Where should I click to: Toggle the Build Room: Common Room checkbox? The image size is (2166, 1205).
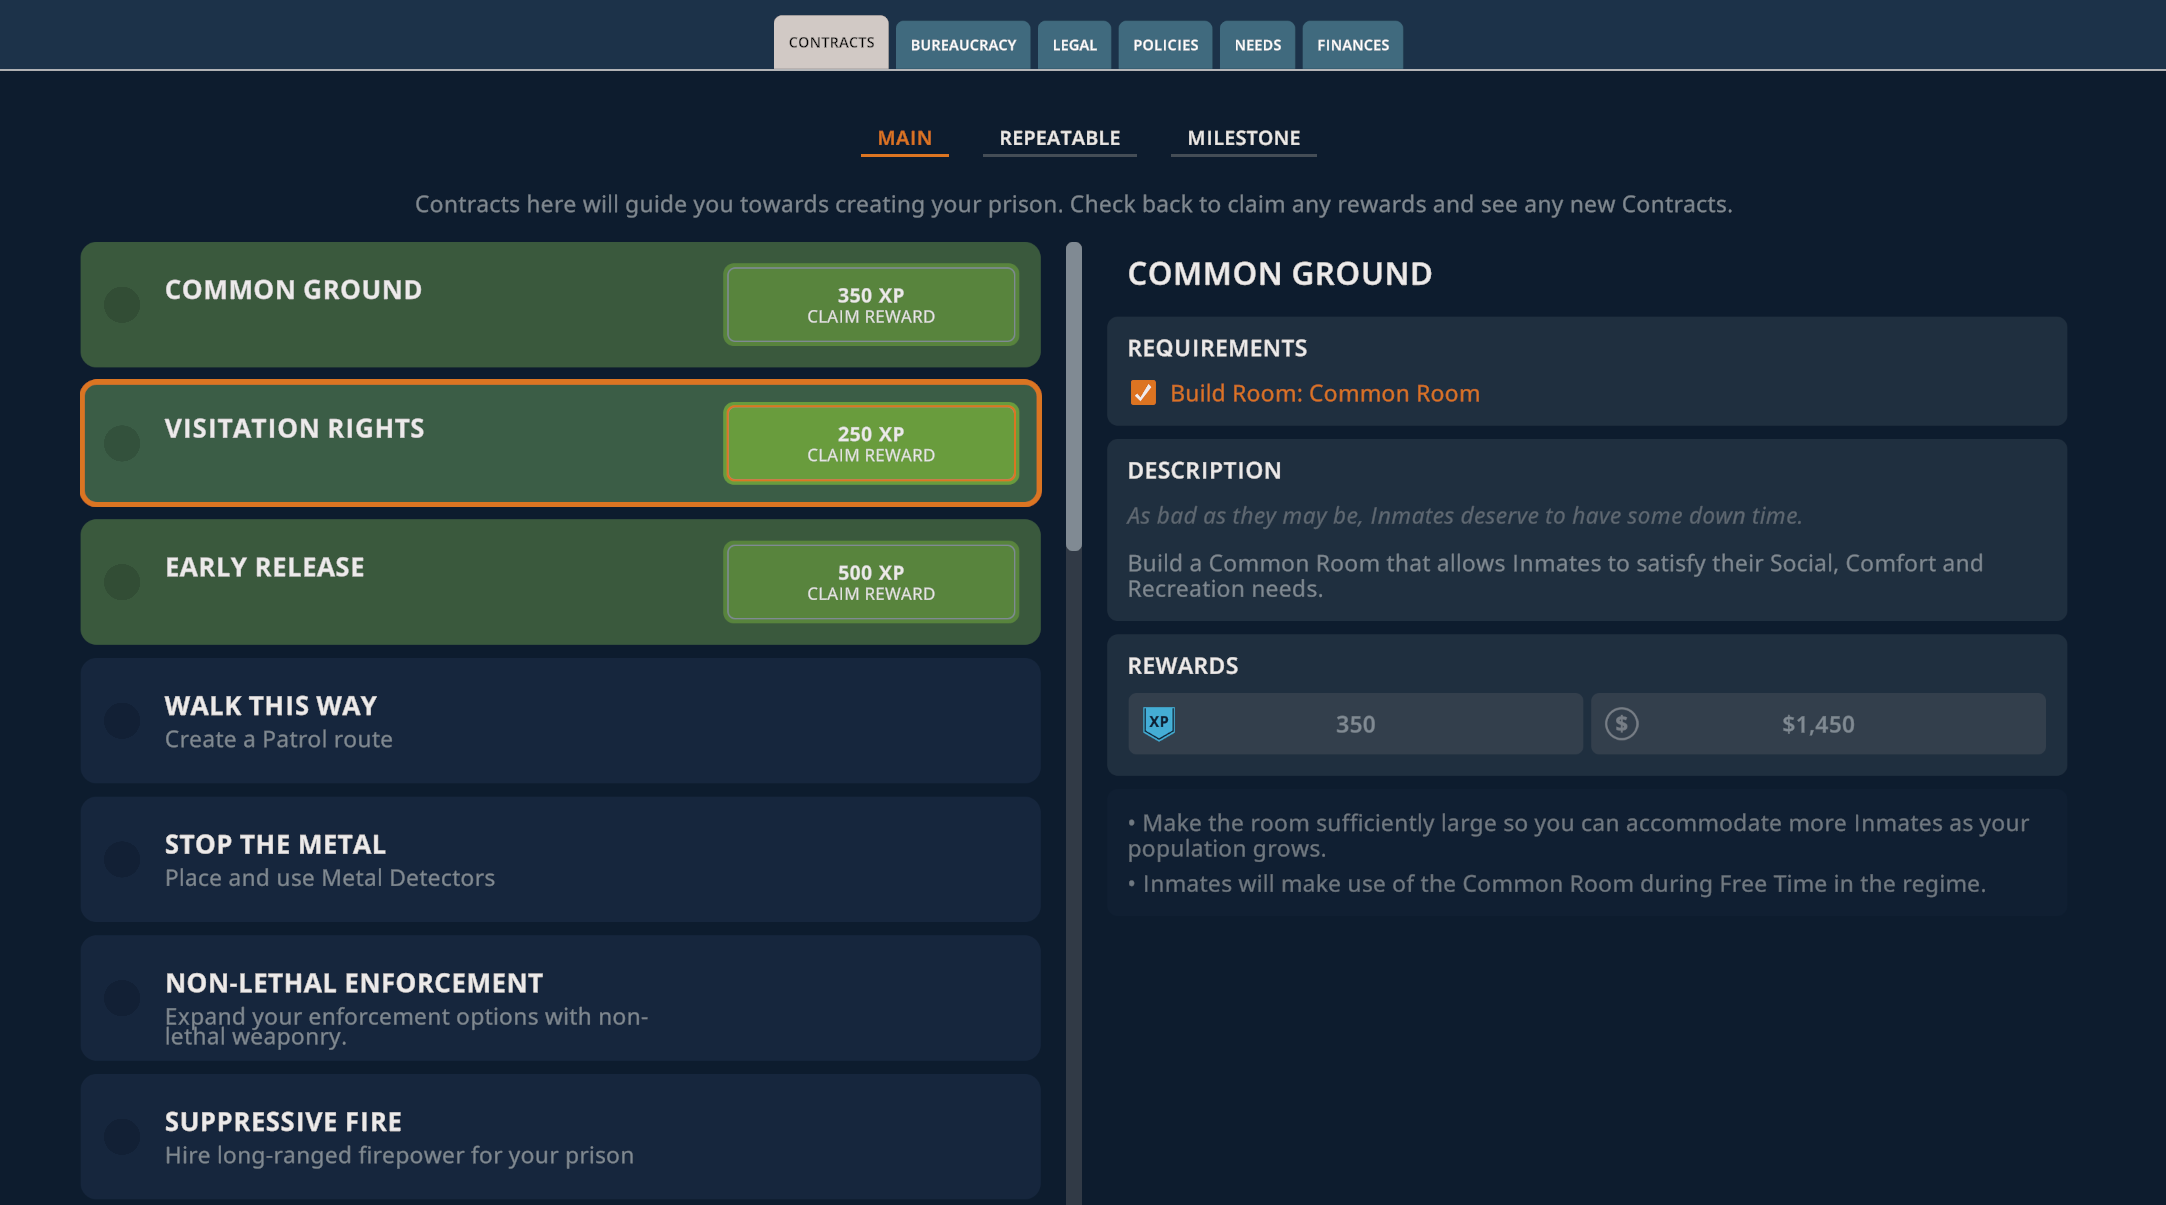pos(1142,393)
